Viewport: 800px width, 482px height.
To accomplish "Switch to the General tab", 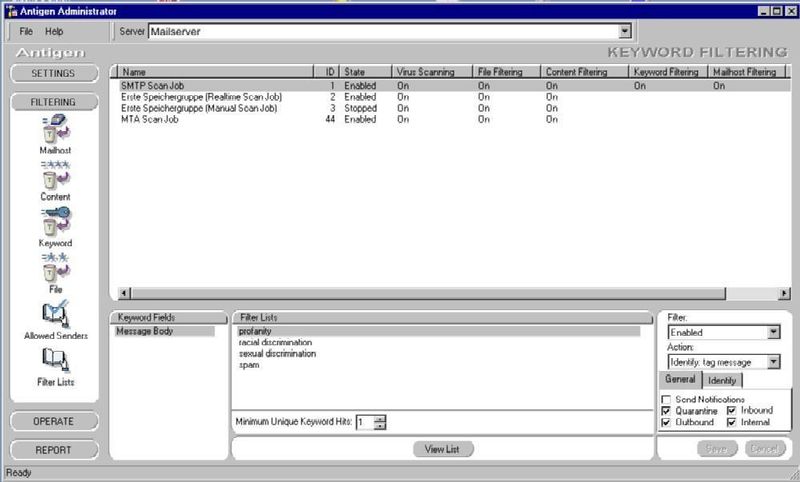I will click(x=680, y=379).
